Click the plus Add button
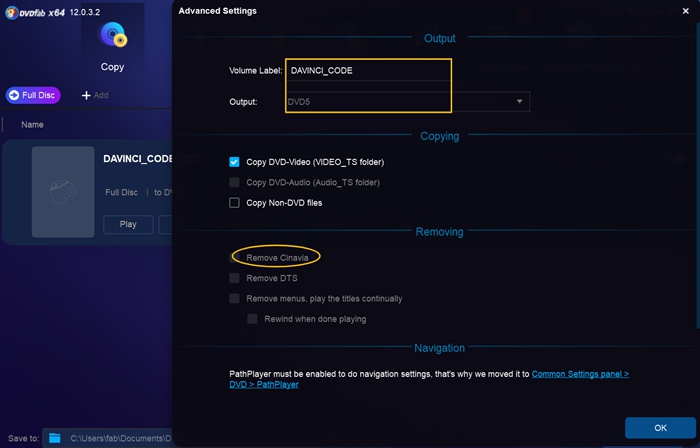This screenshot has width=700, height=448. pos(95,95)
